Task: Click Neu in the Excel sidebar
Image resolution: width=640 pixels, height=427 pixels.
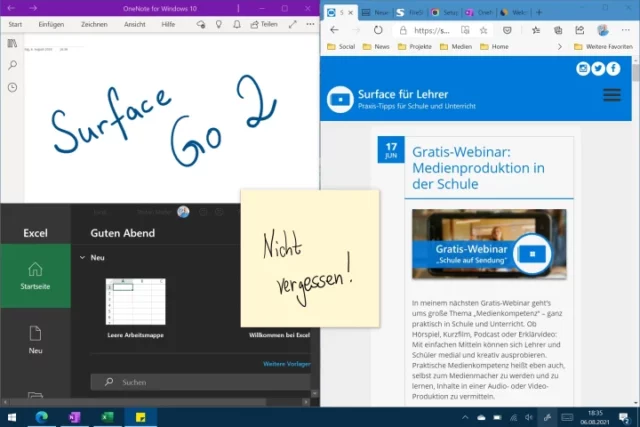Action: [x=36, y=340]
